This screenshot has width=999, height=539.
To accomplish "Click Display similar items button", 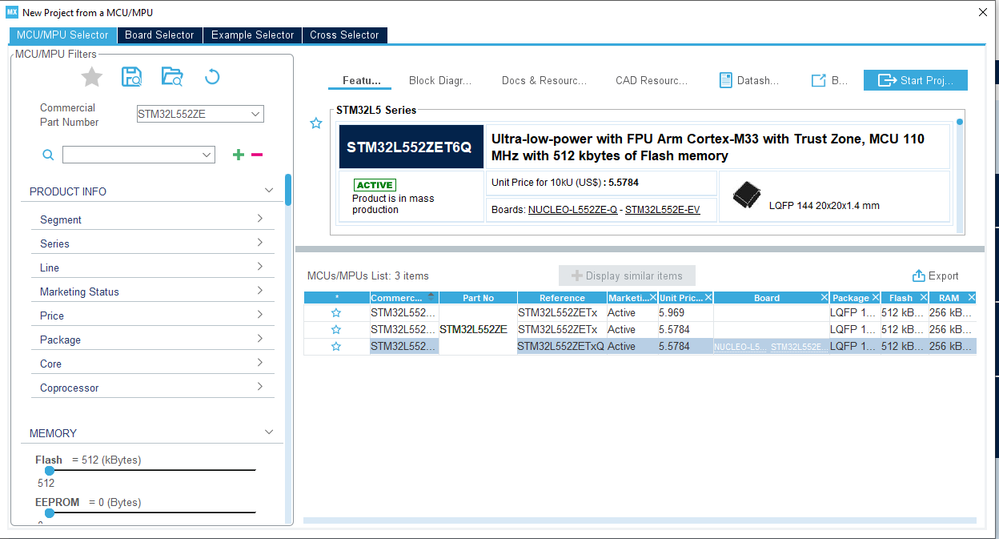I will click(x=627, y=276).
